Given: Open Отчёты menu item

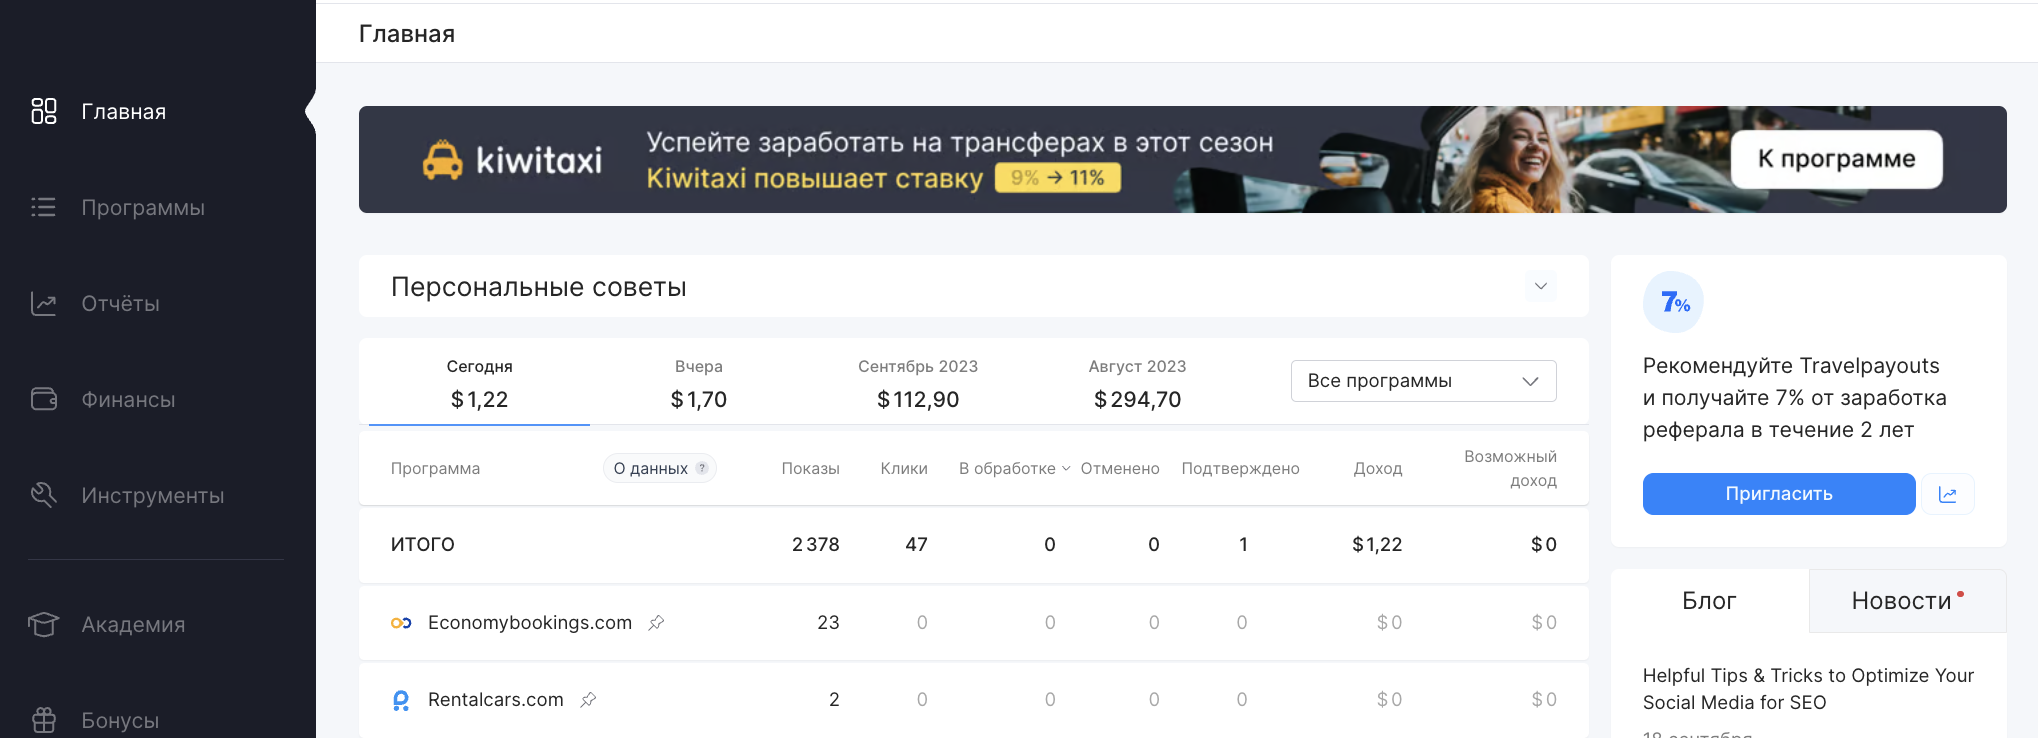Looking at the screenshot, I should coord(121,304).
